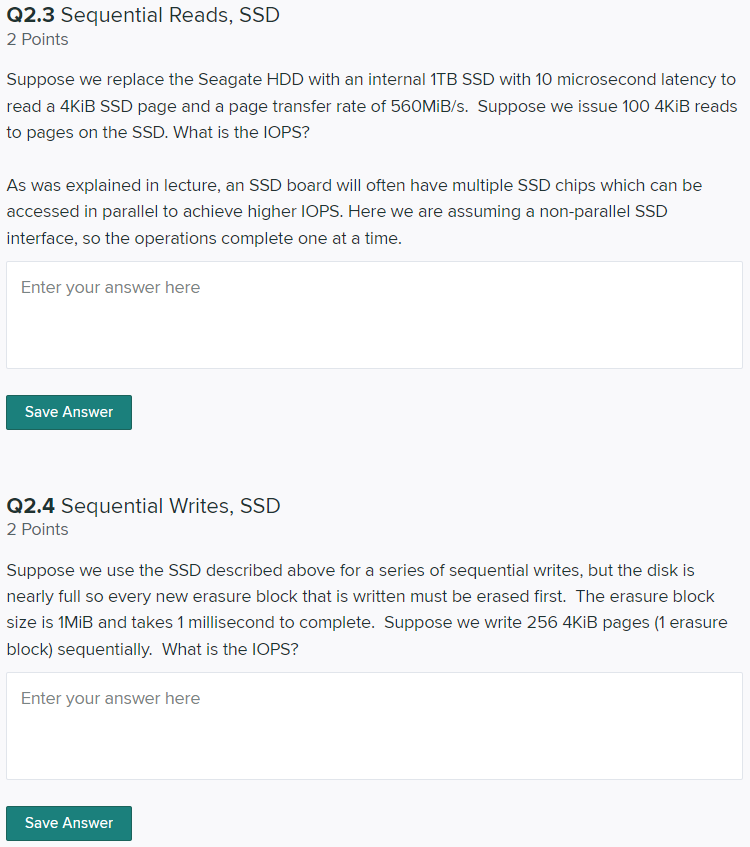The width and height of the screenshot is (750, 847).
Task: Click the bottom Save Answer button
Action: pos(68,823)
